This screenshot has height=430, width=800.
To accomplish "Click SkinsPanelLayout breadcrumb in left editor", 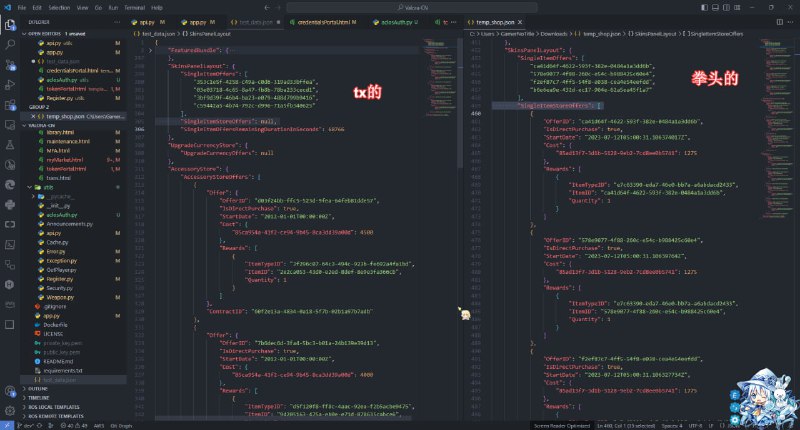I will coord(210,34).
